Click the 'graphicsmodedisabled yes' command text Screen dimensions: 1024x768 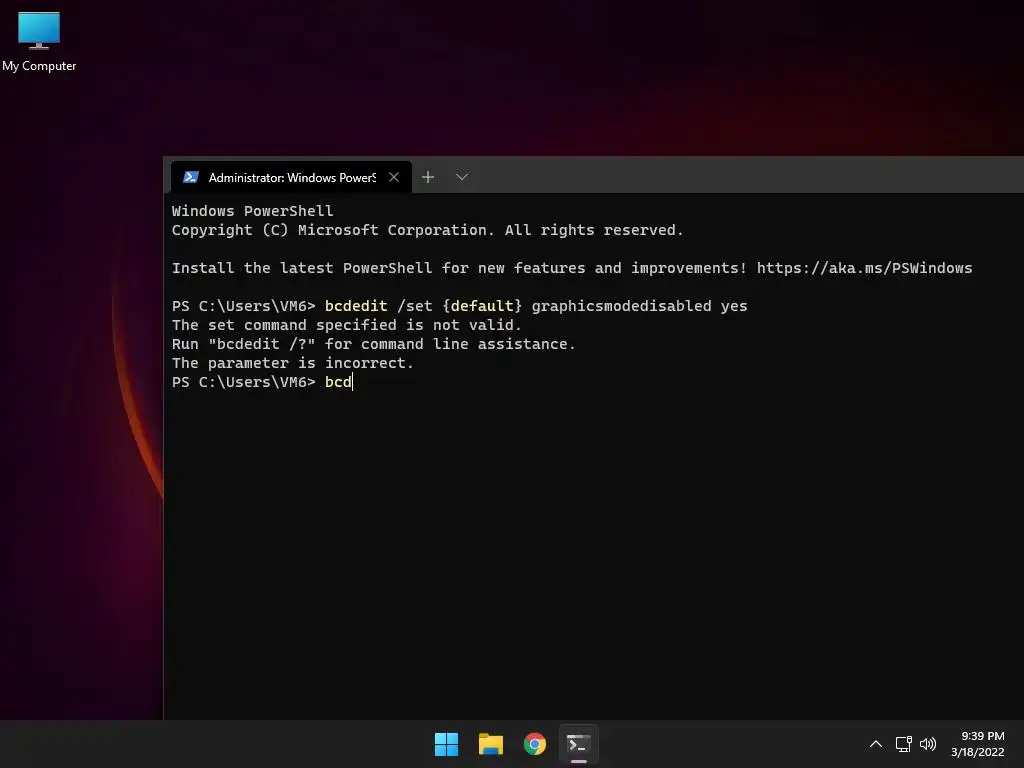639,306
